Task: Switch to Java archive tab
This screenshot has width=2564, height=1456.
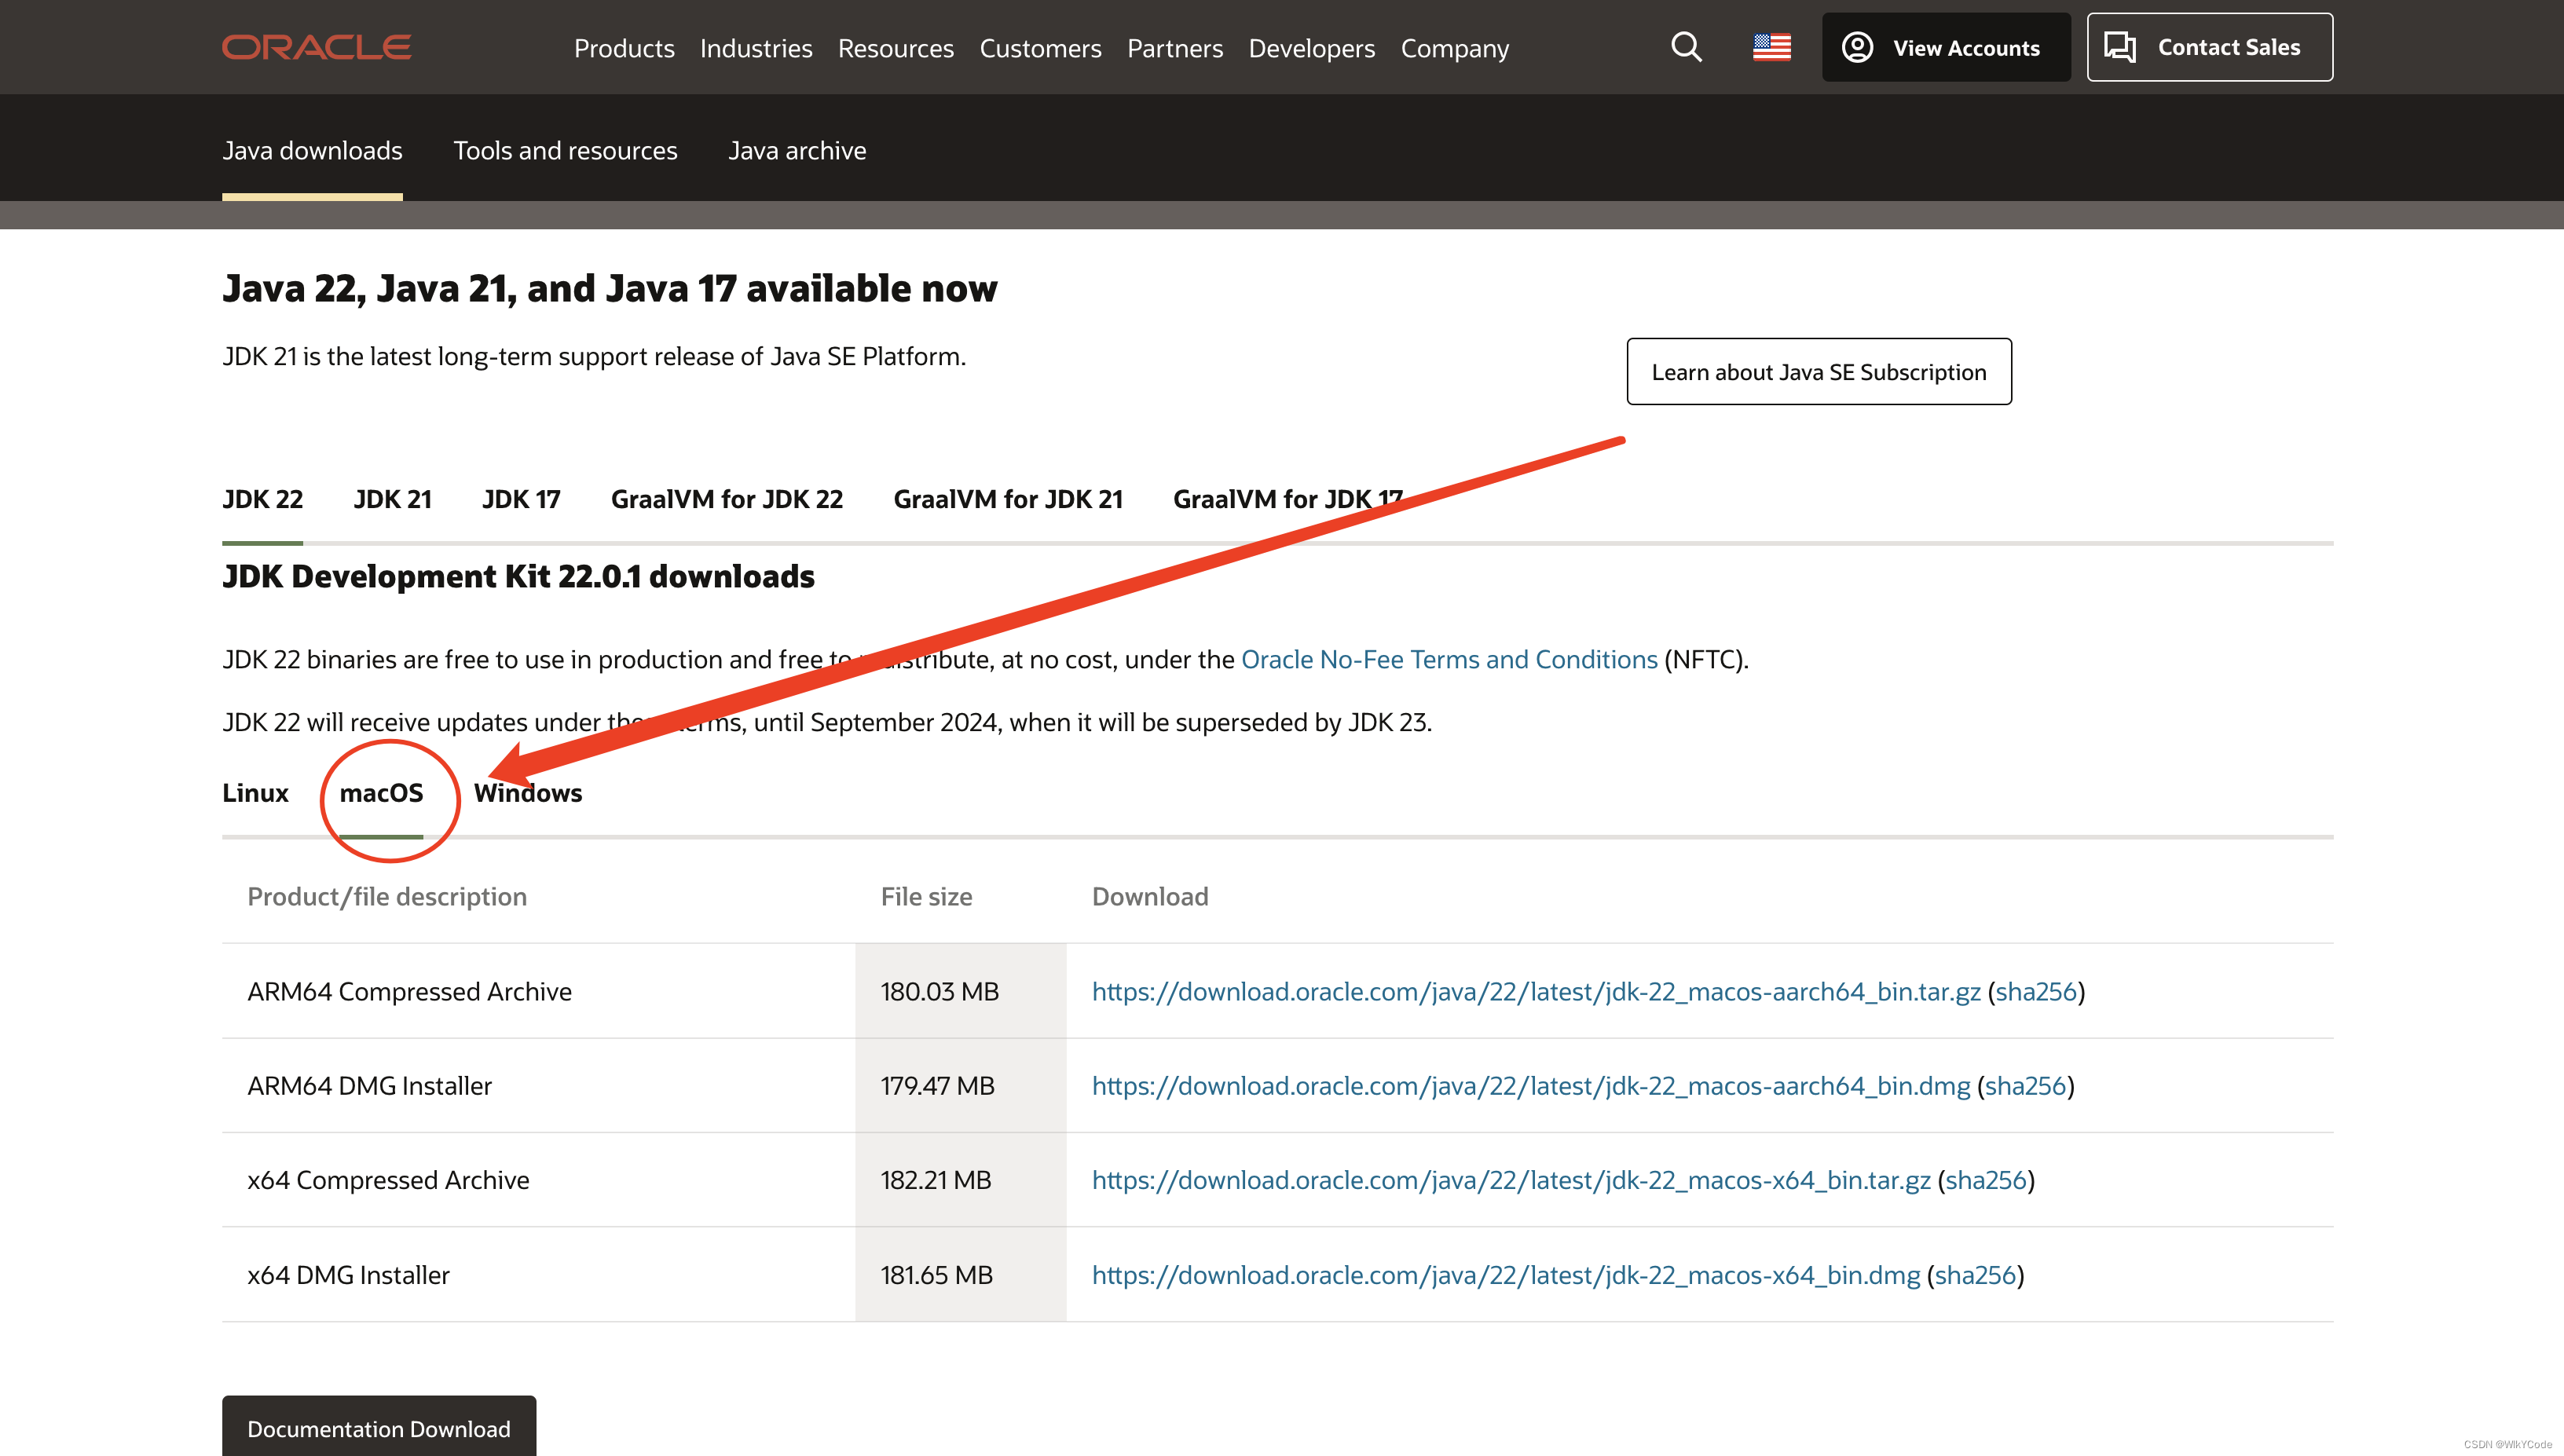Action: [x=797, y=151]
